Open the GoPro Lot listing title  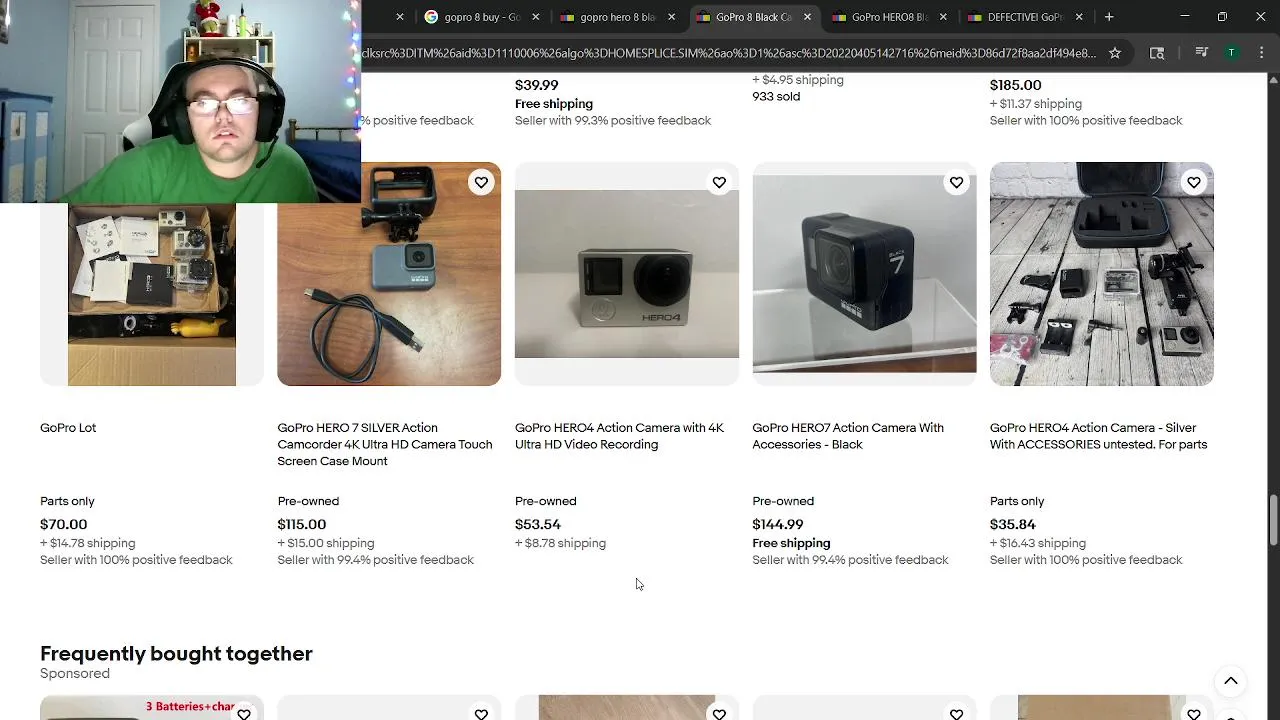pos(68,428)
